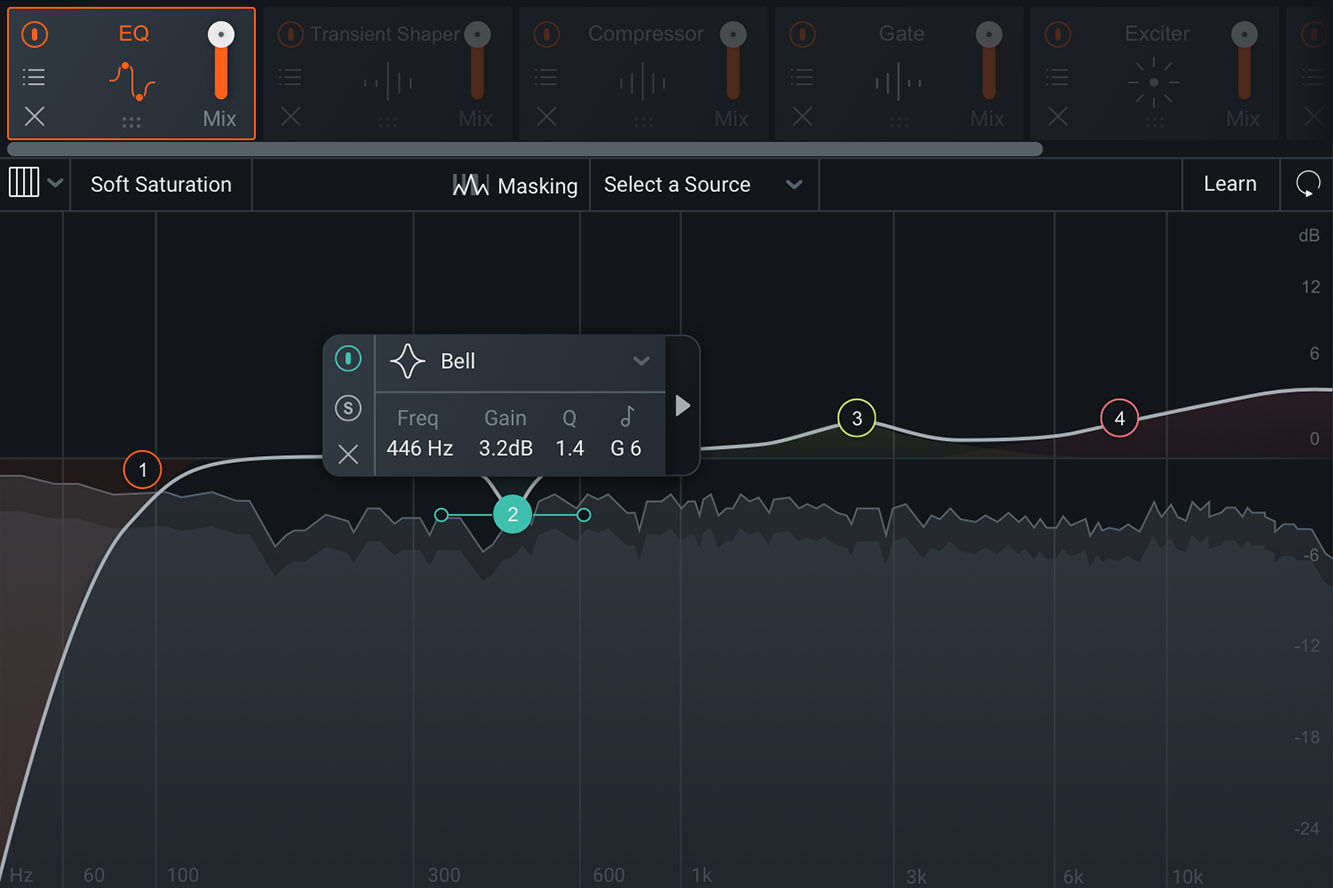Click the EQ curve icon in module header
1333x888 pixels.
point(133,84)
